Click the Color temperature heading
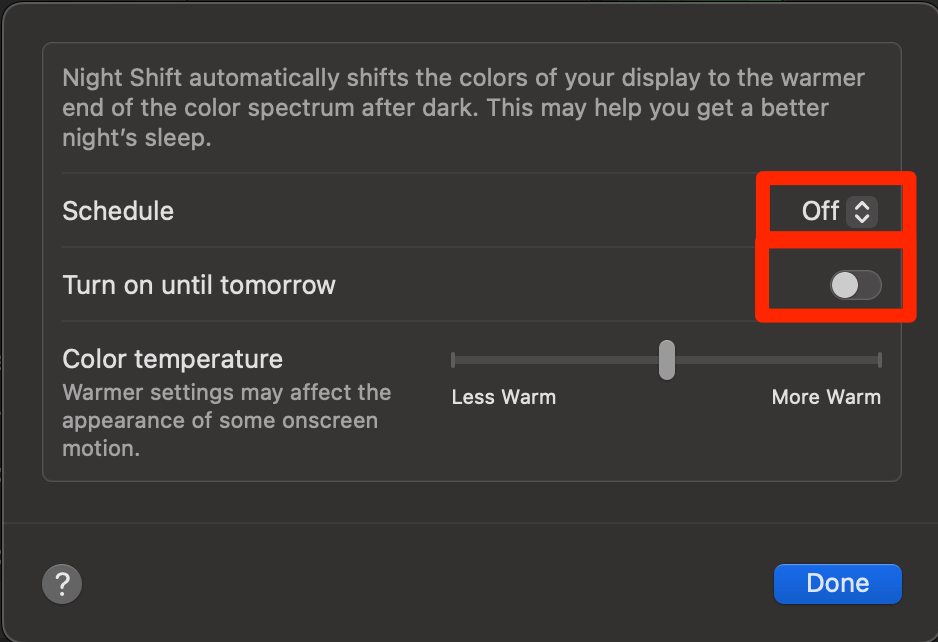 [x=172, y=359]
